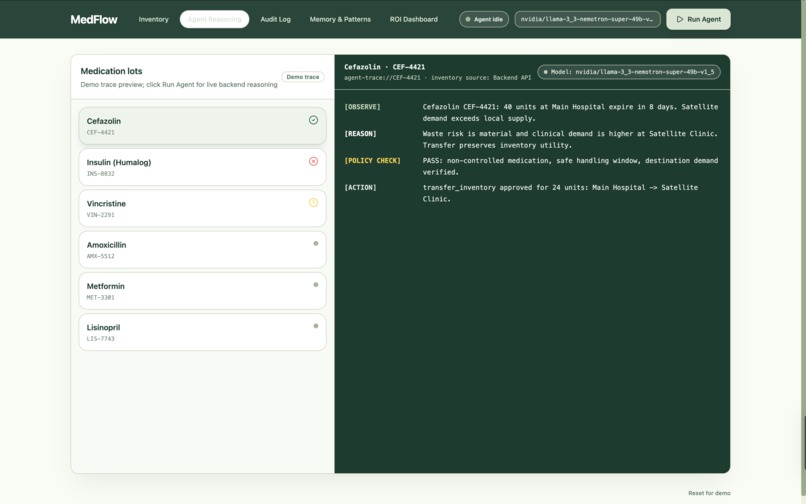Image resolution: width=806 pixels, height=504 pixels.
Task: Click the gray status dot on Lisinopril
Action: 316,326
